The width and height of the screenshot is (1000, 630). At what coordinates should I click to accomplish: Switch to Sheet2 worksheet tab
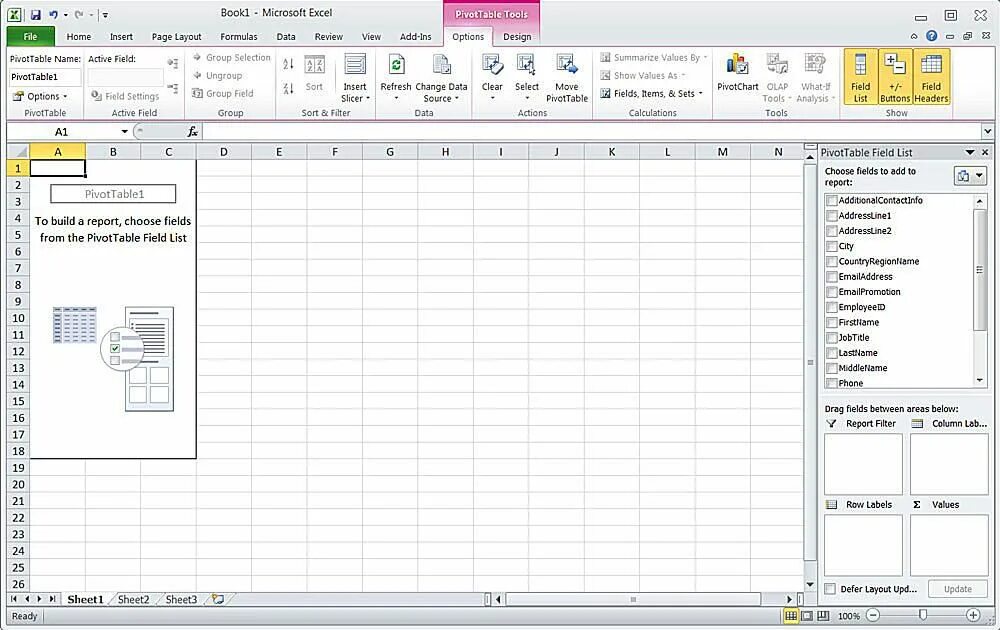133,599
